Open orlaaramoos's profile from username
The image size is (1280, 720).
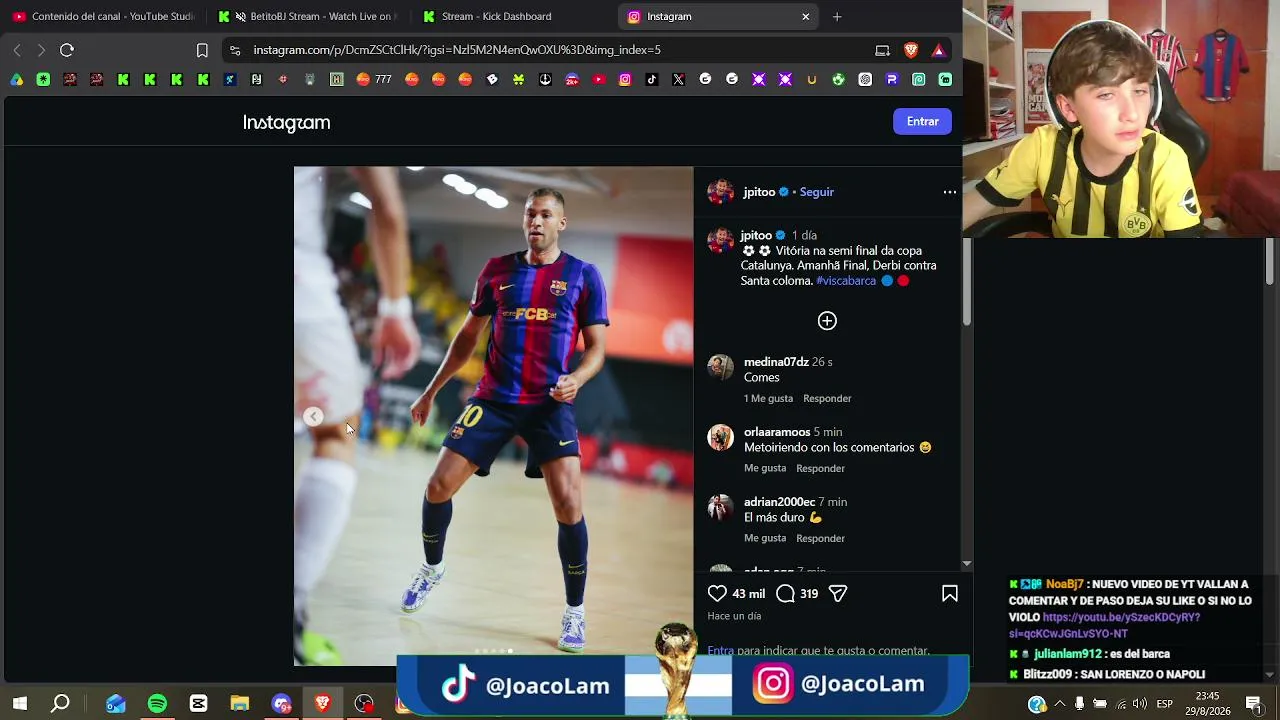pos(777,432)
